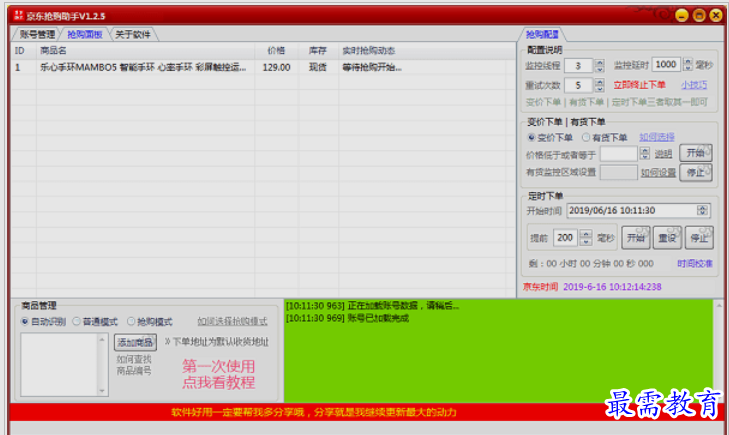Decrease 监控延时 with the down arrow

point(688,68)
